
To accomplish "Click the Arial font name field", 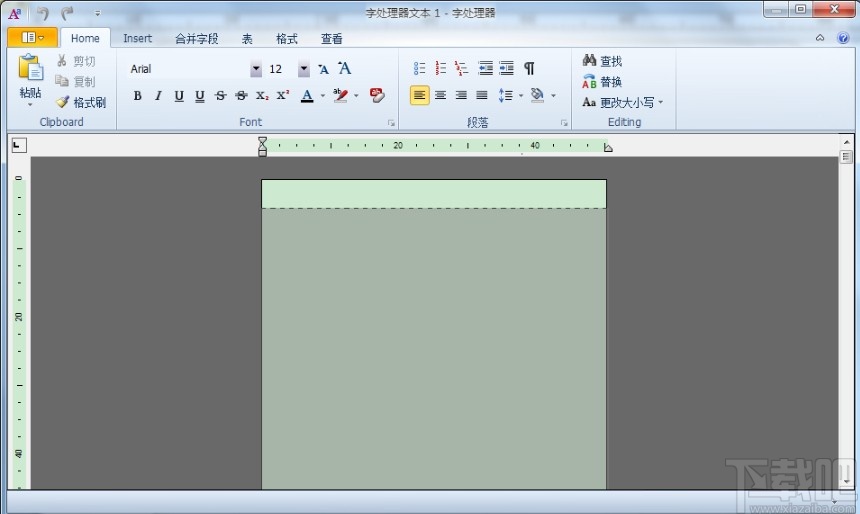I will point(189,69).
